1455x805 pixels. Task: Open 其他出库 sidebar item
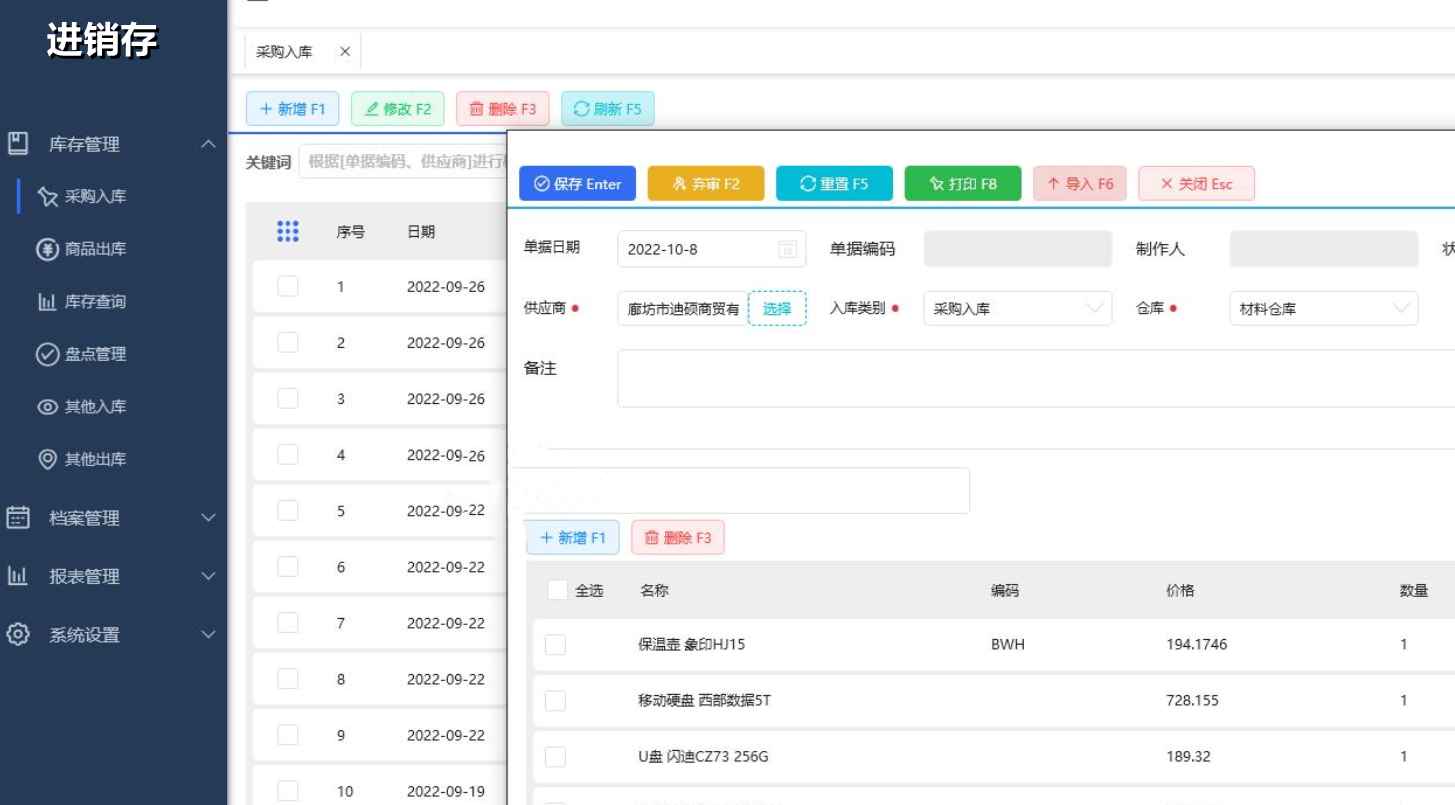click(95, 460)
